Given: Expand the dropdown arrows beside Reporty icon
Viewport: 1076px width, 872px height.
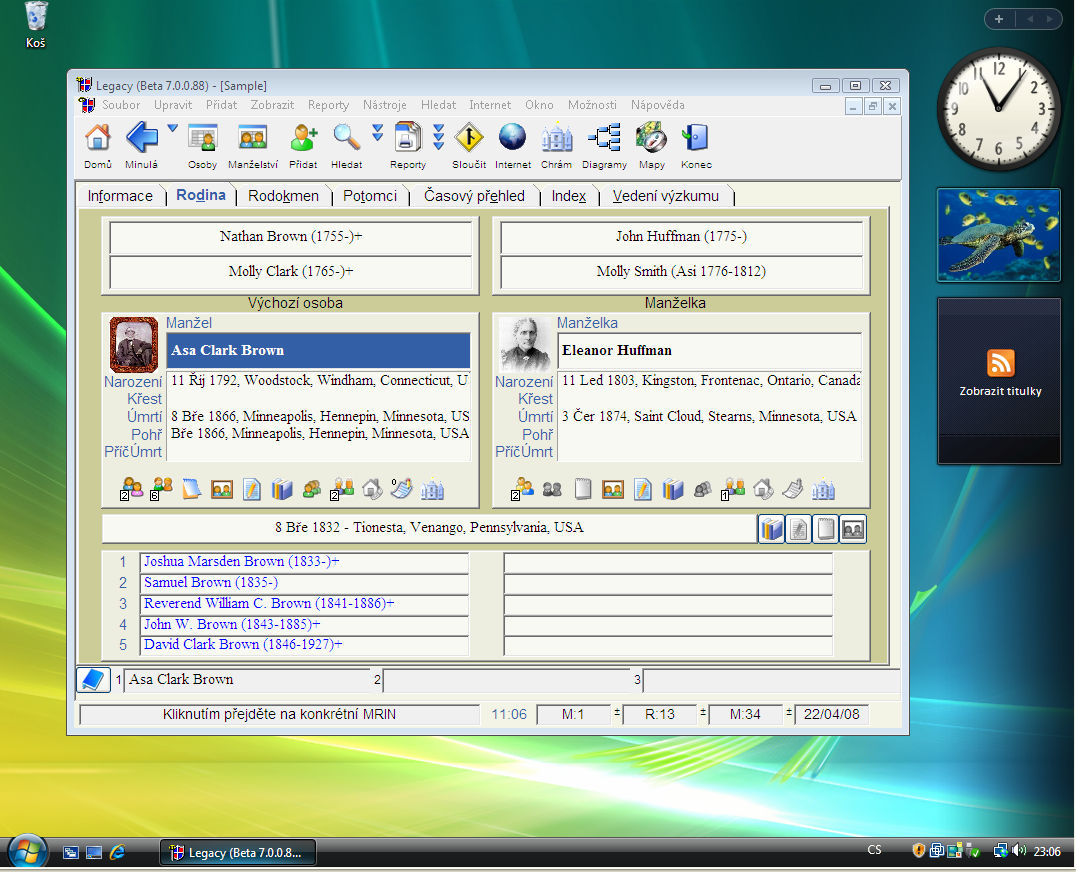Looking at the screenshot, I should pyautogui.click(x=438, y=137).
